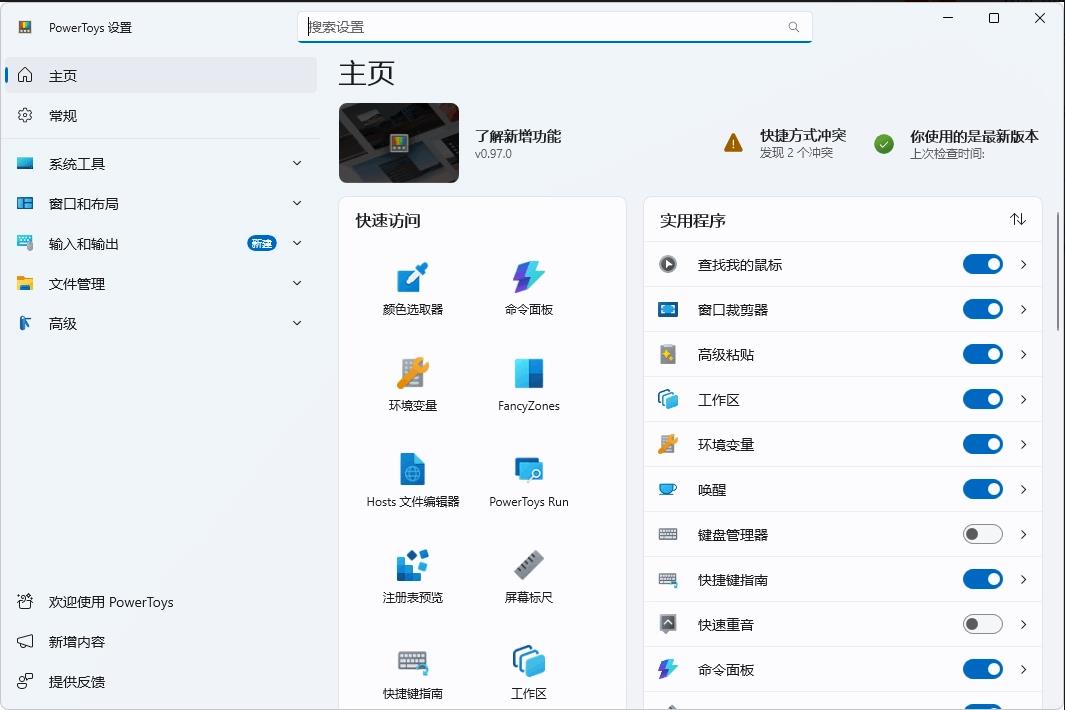This screenshot has width=1065, height=710.
Task: Enable the 键盘管理器 toggle
Action: tap(982, 534)
